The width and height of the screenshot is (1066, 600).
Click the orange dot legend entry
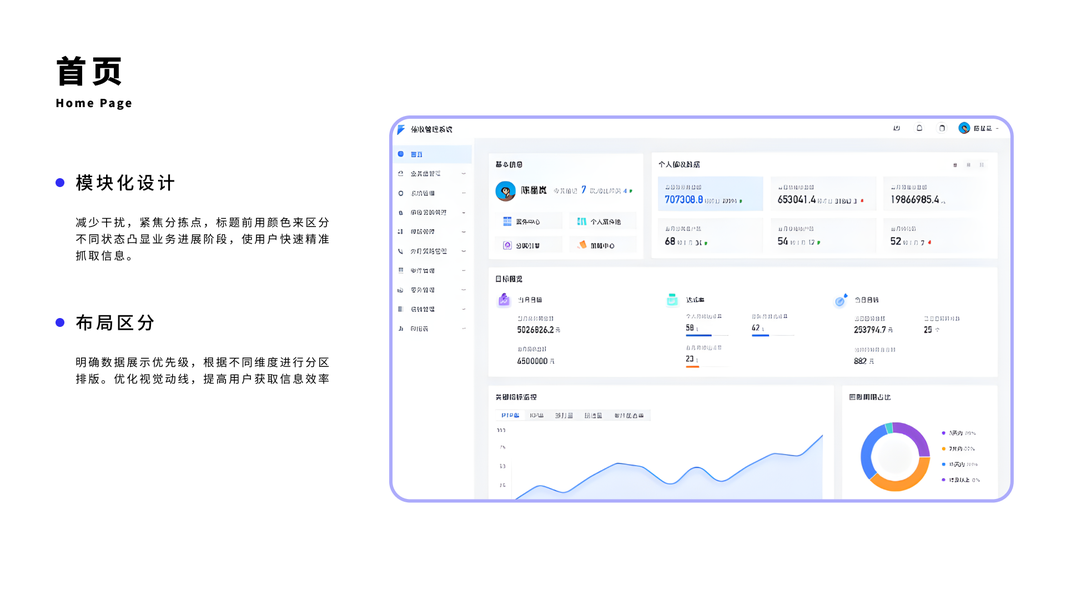(959, 448)
